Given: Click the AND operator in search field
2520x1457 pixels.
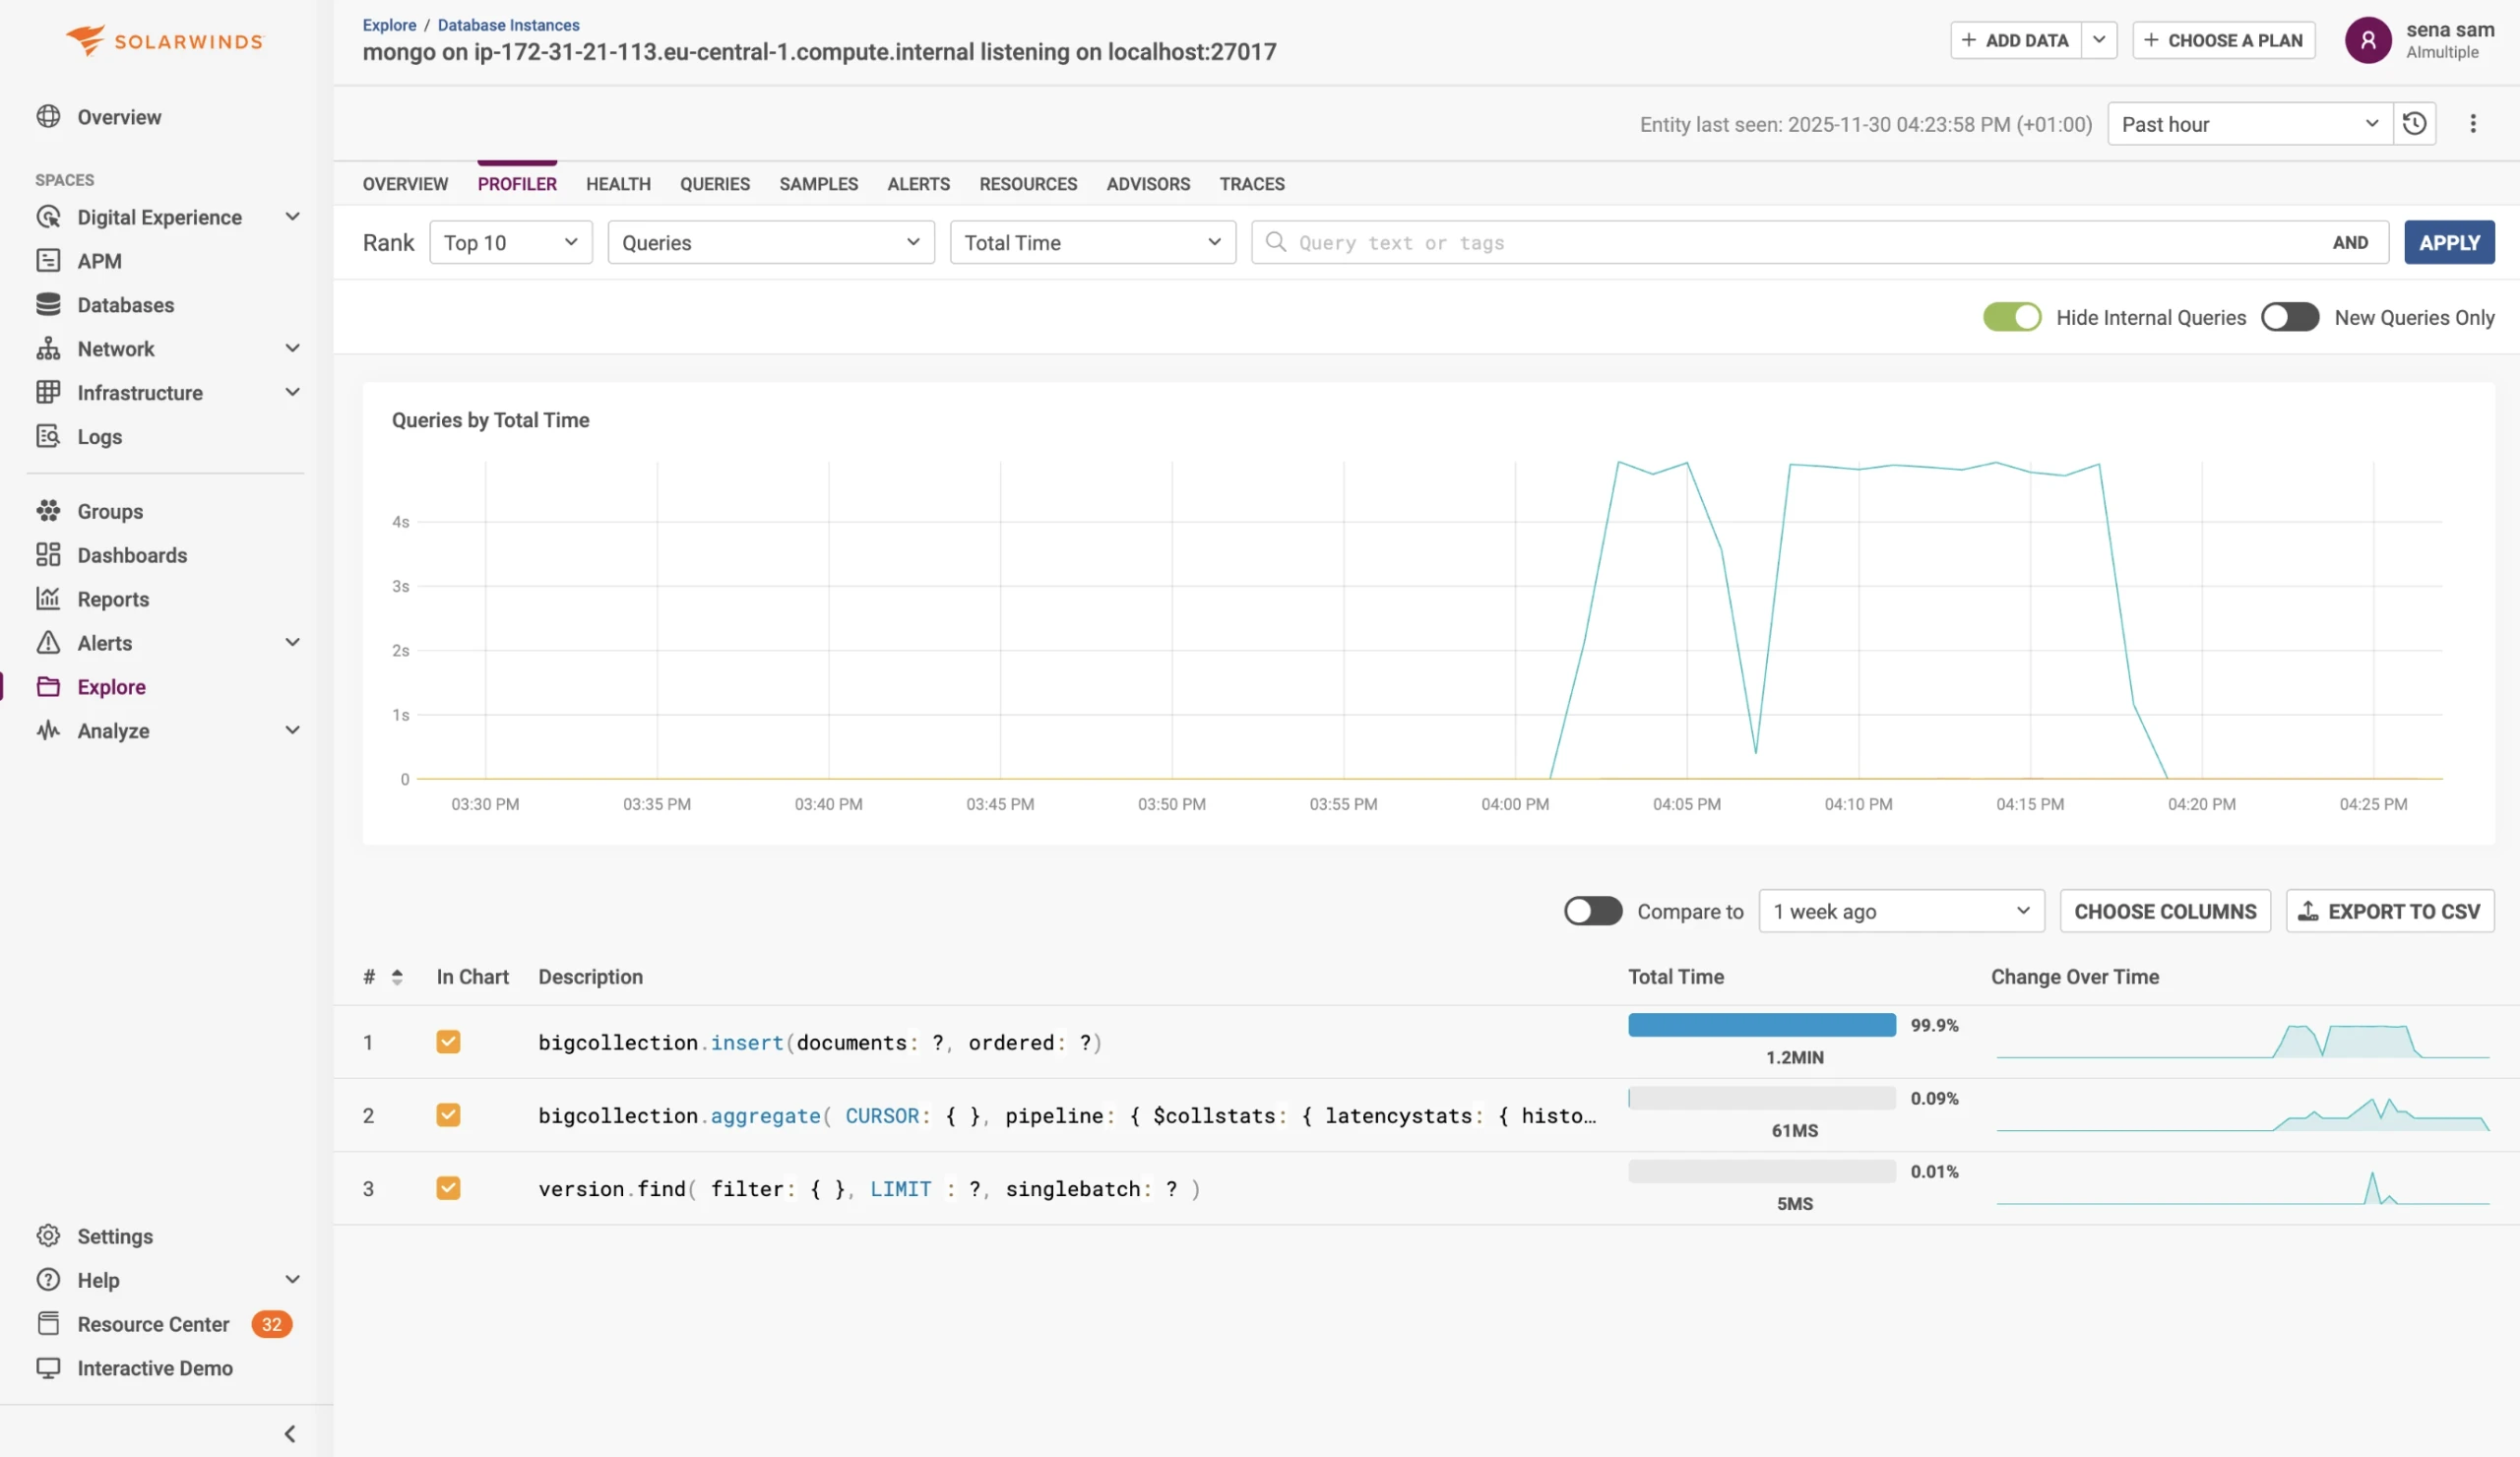Looking at the screenshot, I should coord(2350,242).
